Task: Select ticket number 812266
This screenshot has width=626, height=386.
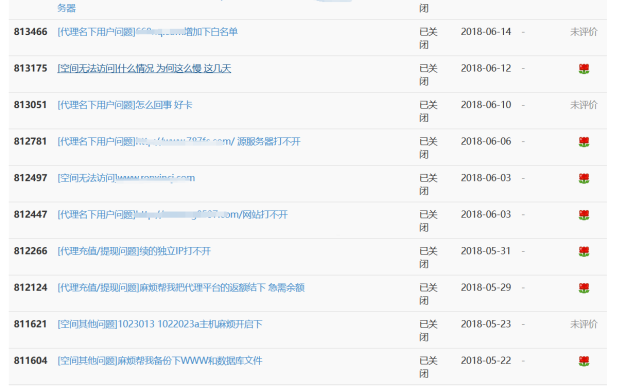Action: [30, 251]
